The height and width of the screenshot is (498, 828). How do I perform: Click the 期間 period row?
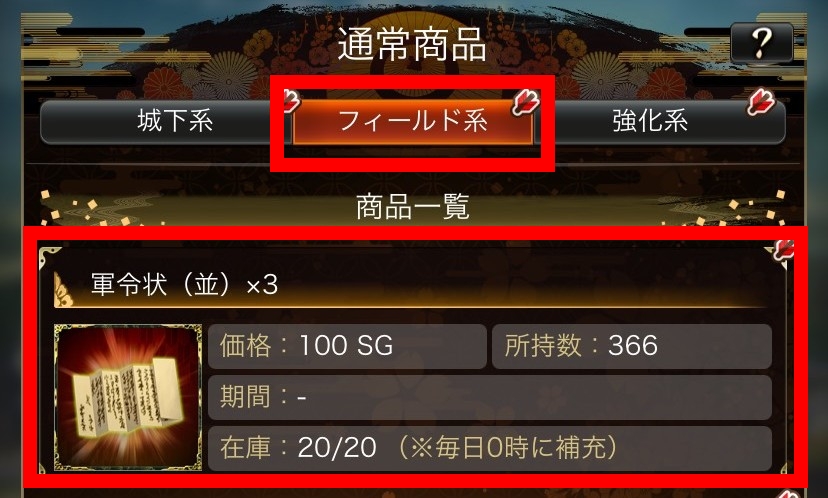490,397
